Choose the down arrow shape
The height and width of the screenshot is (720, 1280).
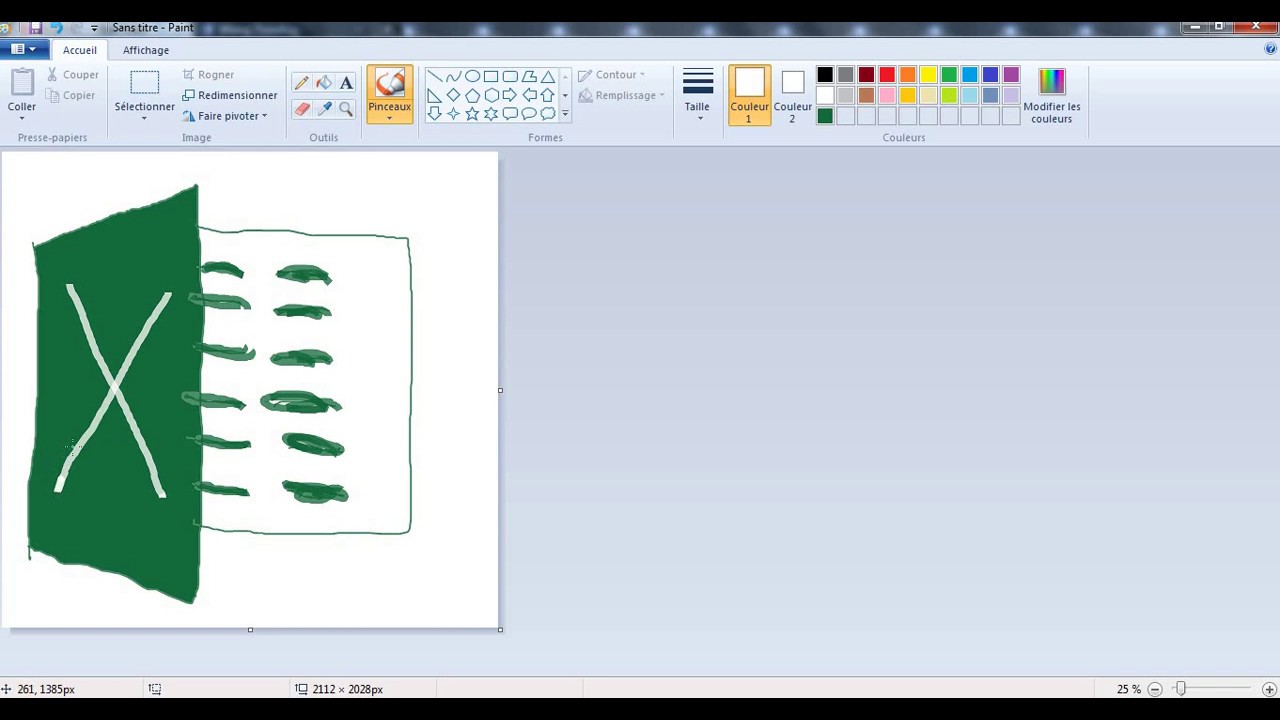tap(434, 114)
